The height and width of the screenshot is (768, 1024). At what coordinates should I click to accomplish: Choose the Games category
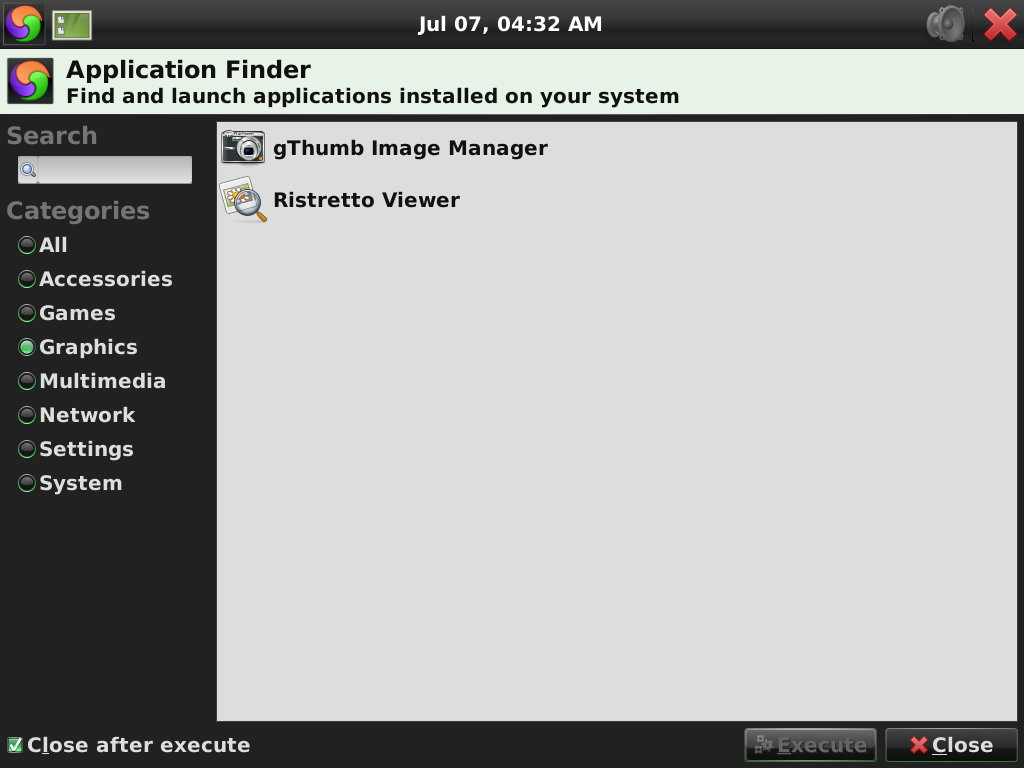click(27, 314)
